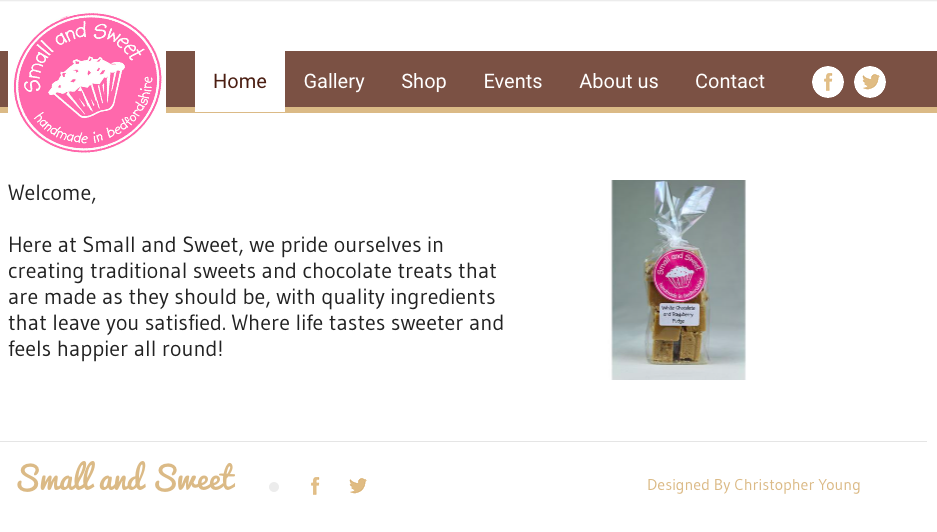
Task: Click the small grey dot in the footer
Action: (274, 487)
